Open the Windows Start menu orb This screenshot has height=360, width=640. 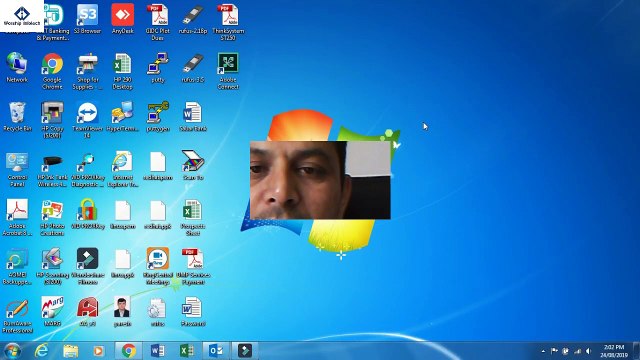12,351
